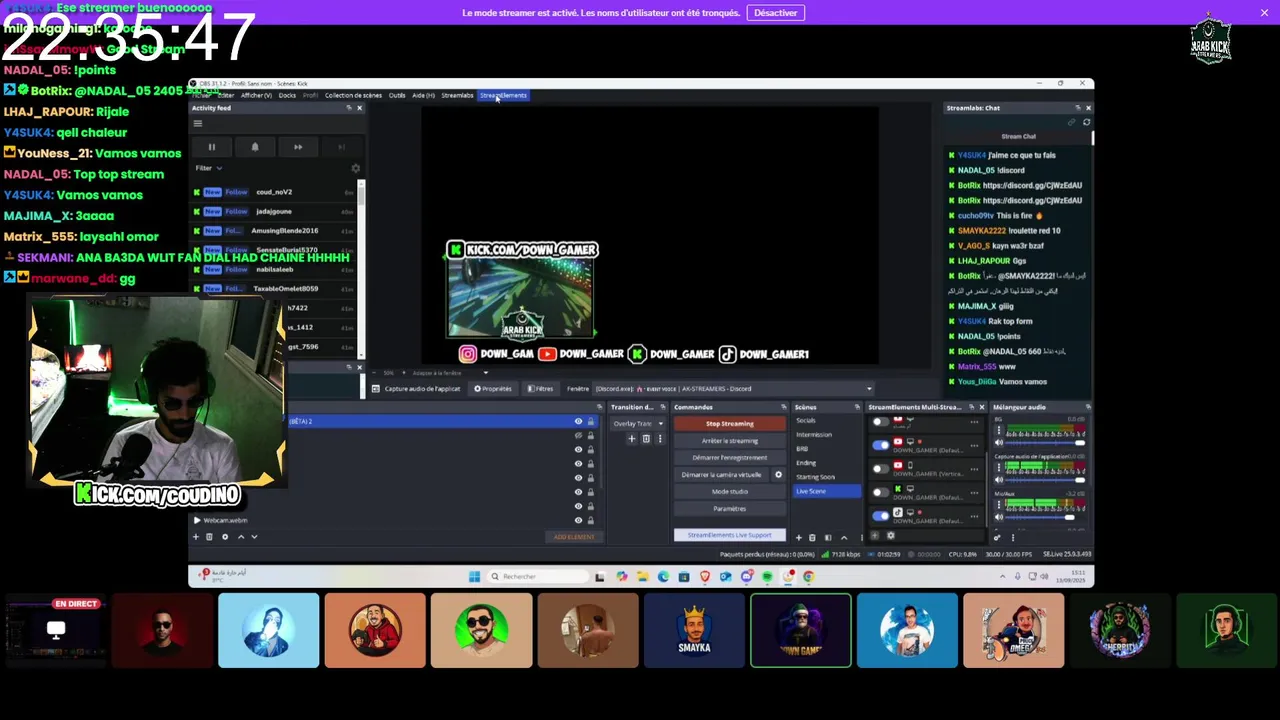Screen dimensions: 1280x720
Task: Adjust the Mic/Aux volume slider
Action: pyautogui.click(x=1045, y=517)
